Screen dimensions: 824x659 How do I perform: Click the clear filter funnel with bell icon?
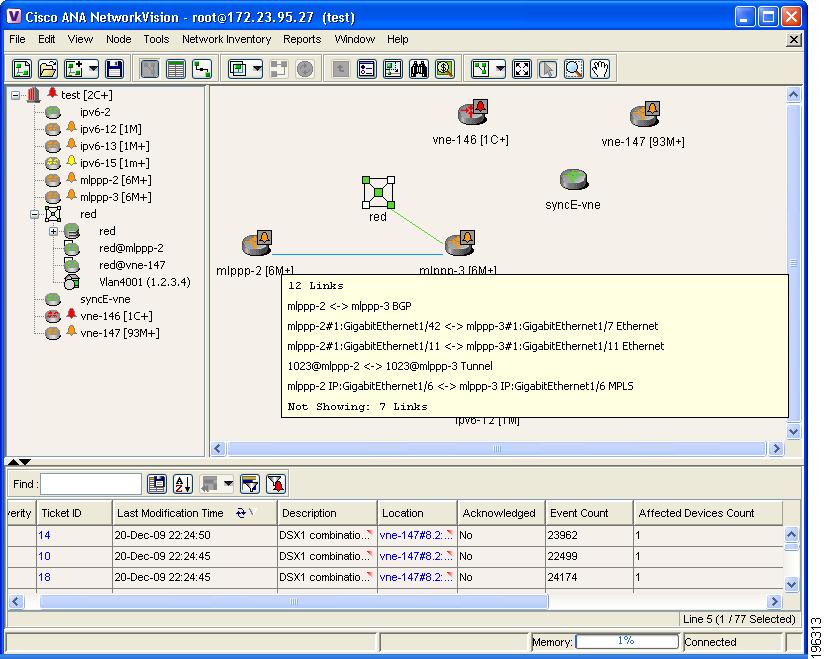tap(276, 484)
